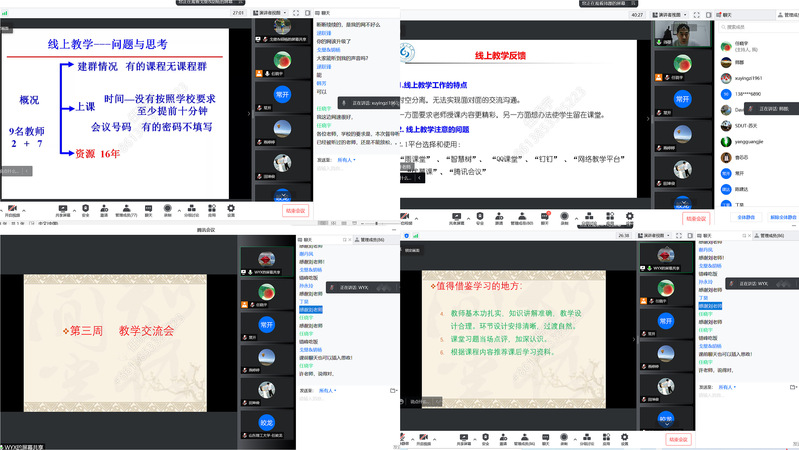Open 聊天 icon in 问题与思考 meeting toolbar

tap(148, 209)
